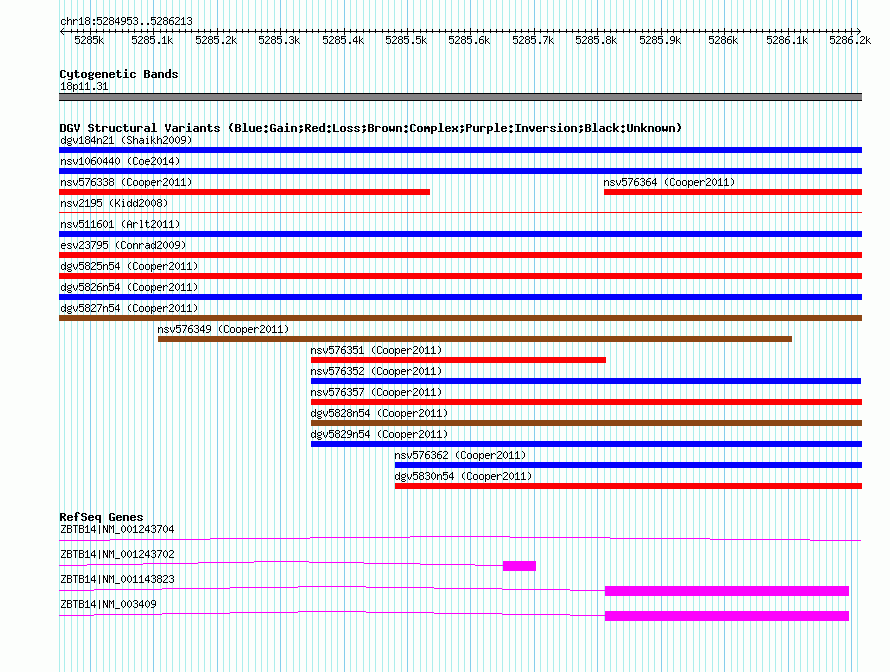Select the dgv5827n54 (Cooper2011) label
890x672 pixels.
click(129, 308)
